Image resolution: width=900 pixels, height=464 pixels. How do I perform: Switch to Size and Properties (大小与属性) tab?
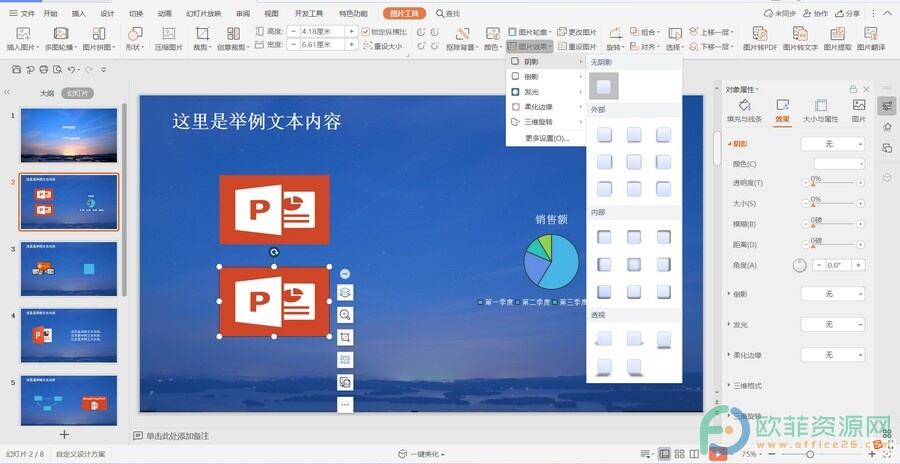pos(820,111)
